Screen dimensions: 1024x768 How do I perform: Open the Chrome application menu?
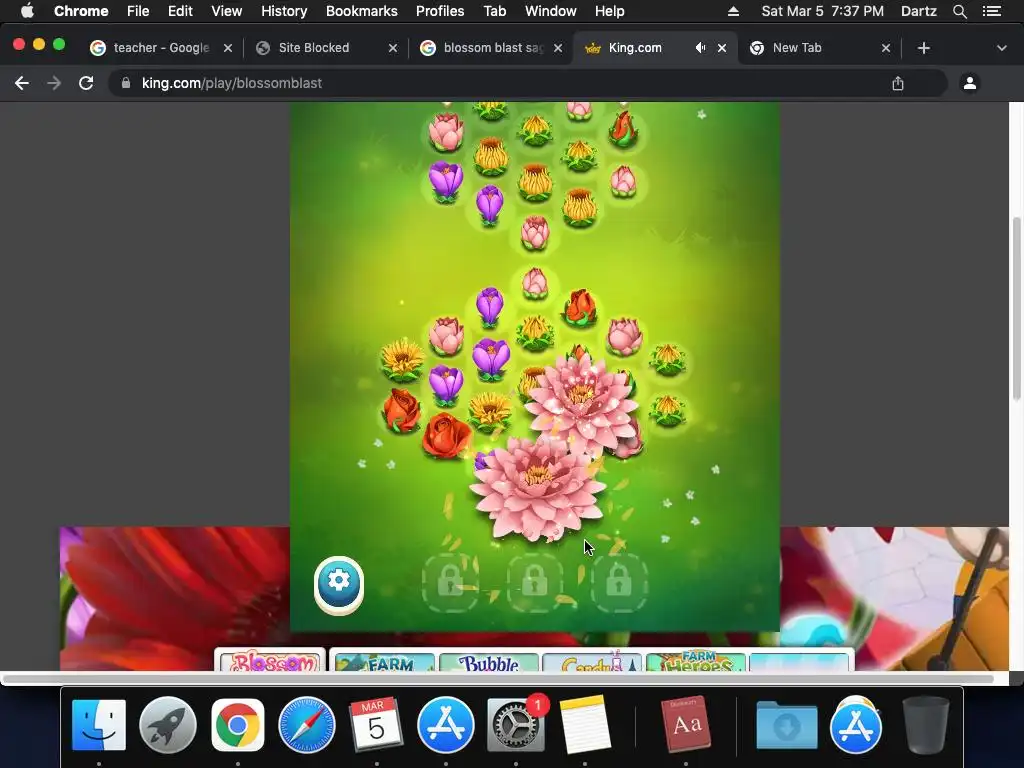click(x=81, y=11)
